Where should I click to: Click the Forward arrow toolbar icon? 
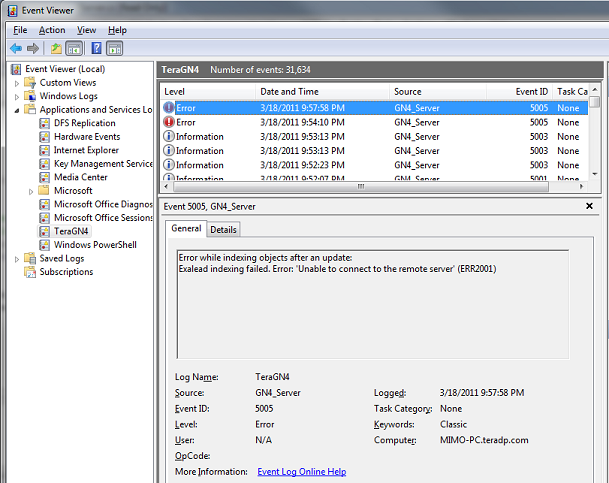coord(33,49)
